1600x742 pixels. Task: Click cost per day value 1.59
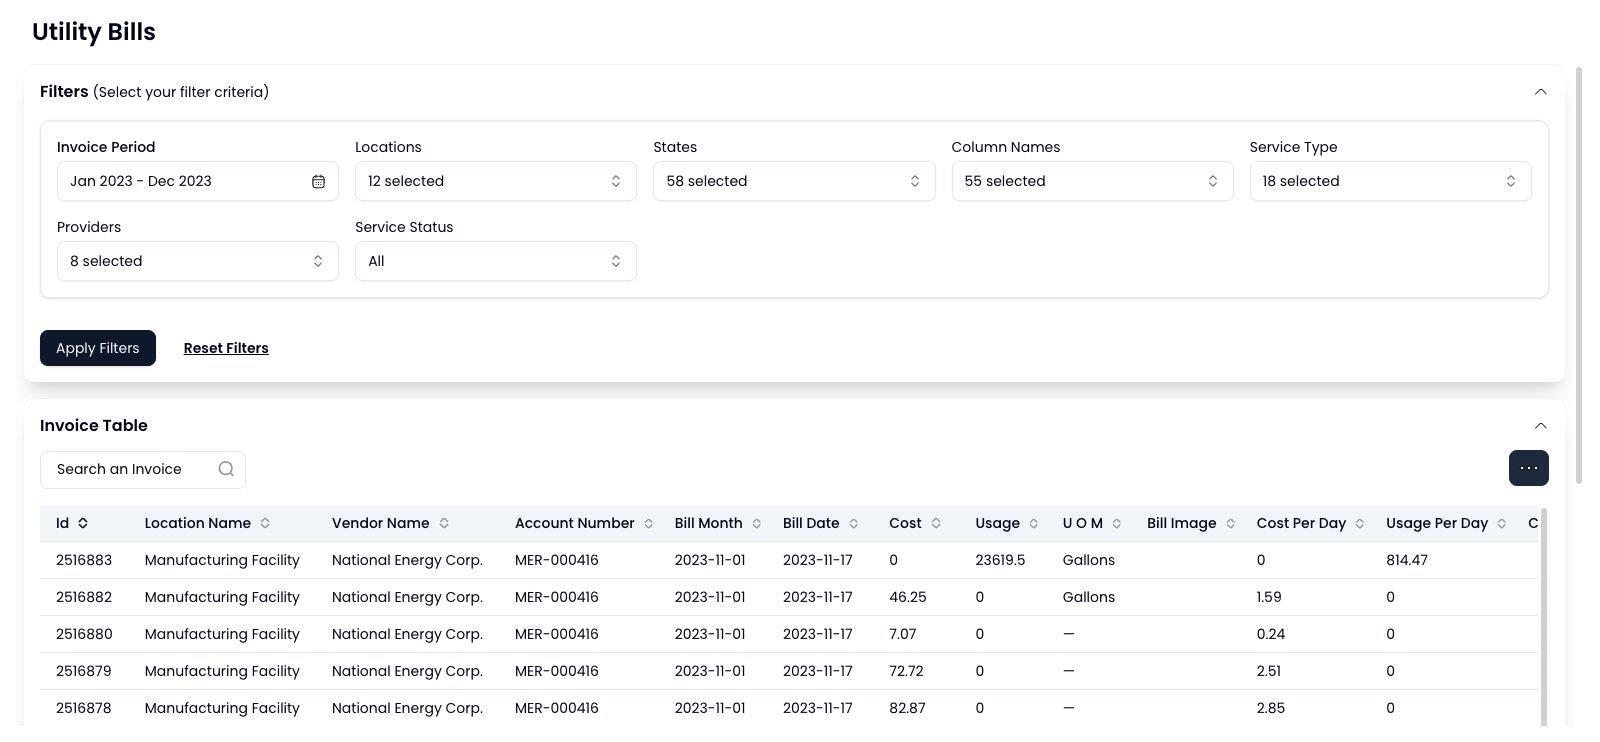(x=1269, y=597)
